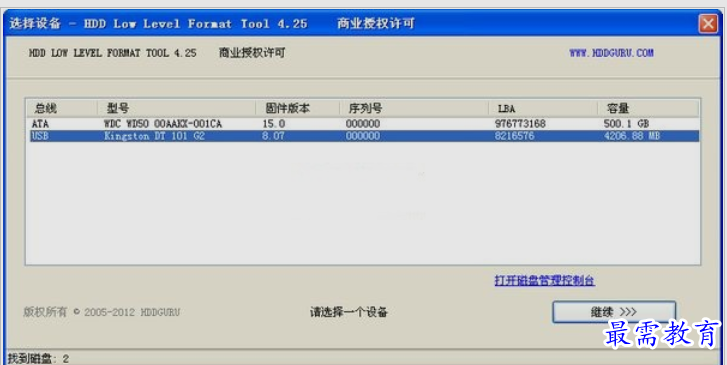
Task: Click the 4206.88 MB capacity cell
Action: pyautogui.click(x=632, y=136)
